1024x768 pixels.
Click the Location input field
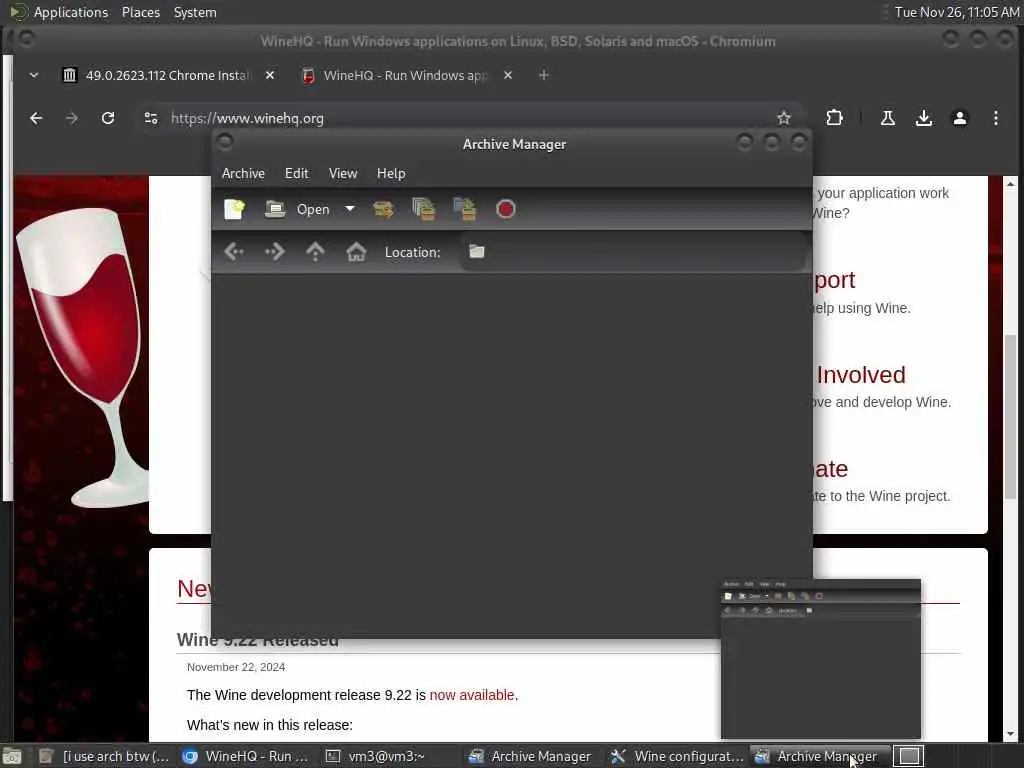(633, 251)
